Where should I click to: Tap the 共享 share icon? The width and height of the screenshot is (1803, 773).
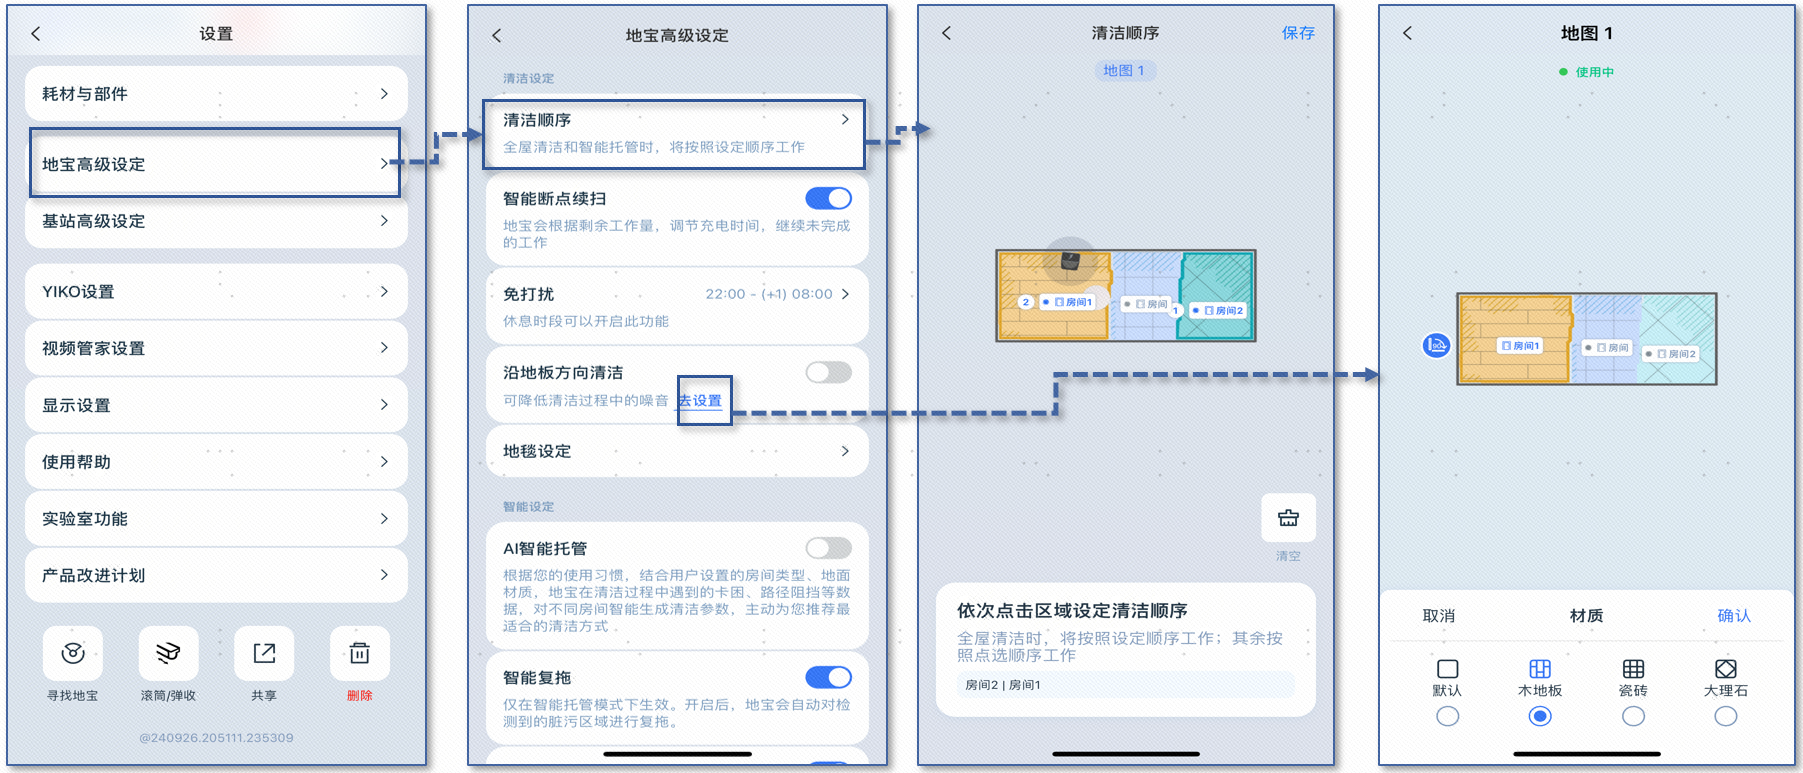tap(264, 654)
